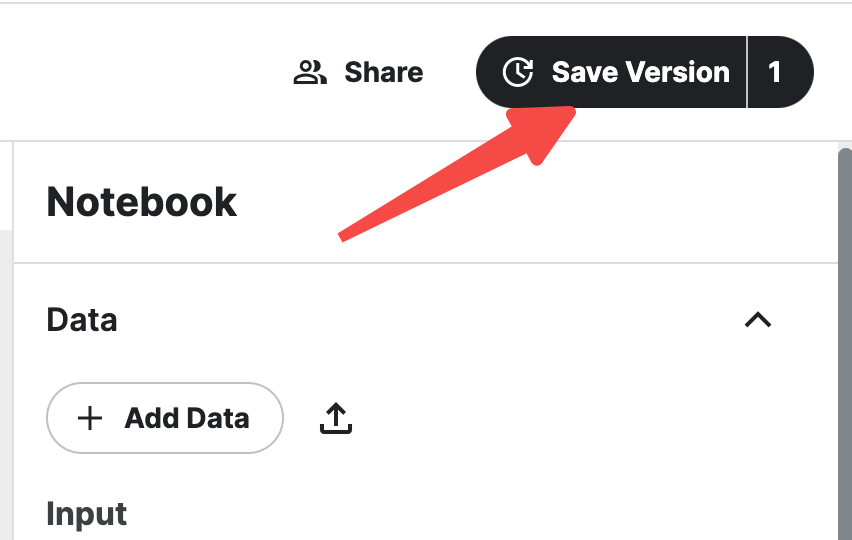Click the Add Data label
Screen dimensions: 852x540
[186, 418]
